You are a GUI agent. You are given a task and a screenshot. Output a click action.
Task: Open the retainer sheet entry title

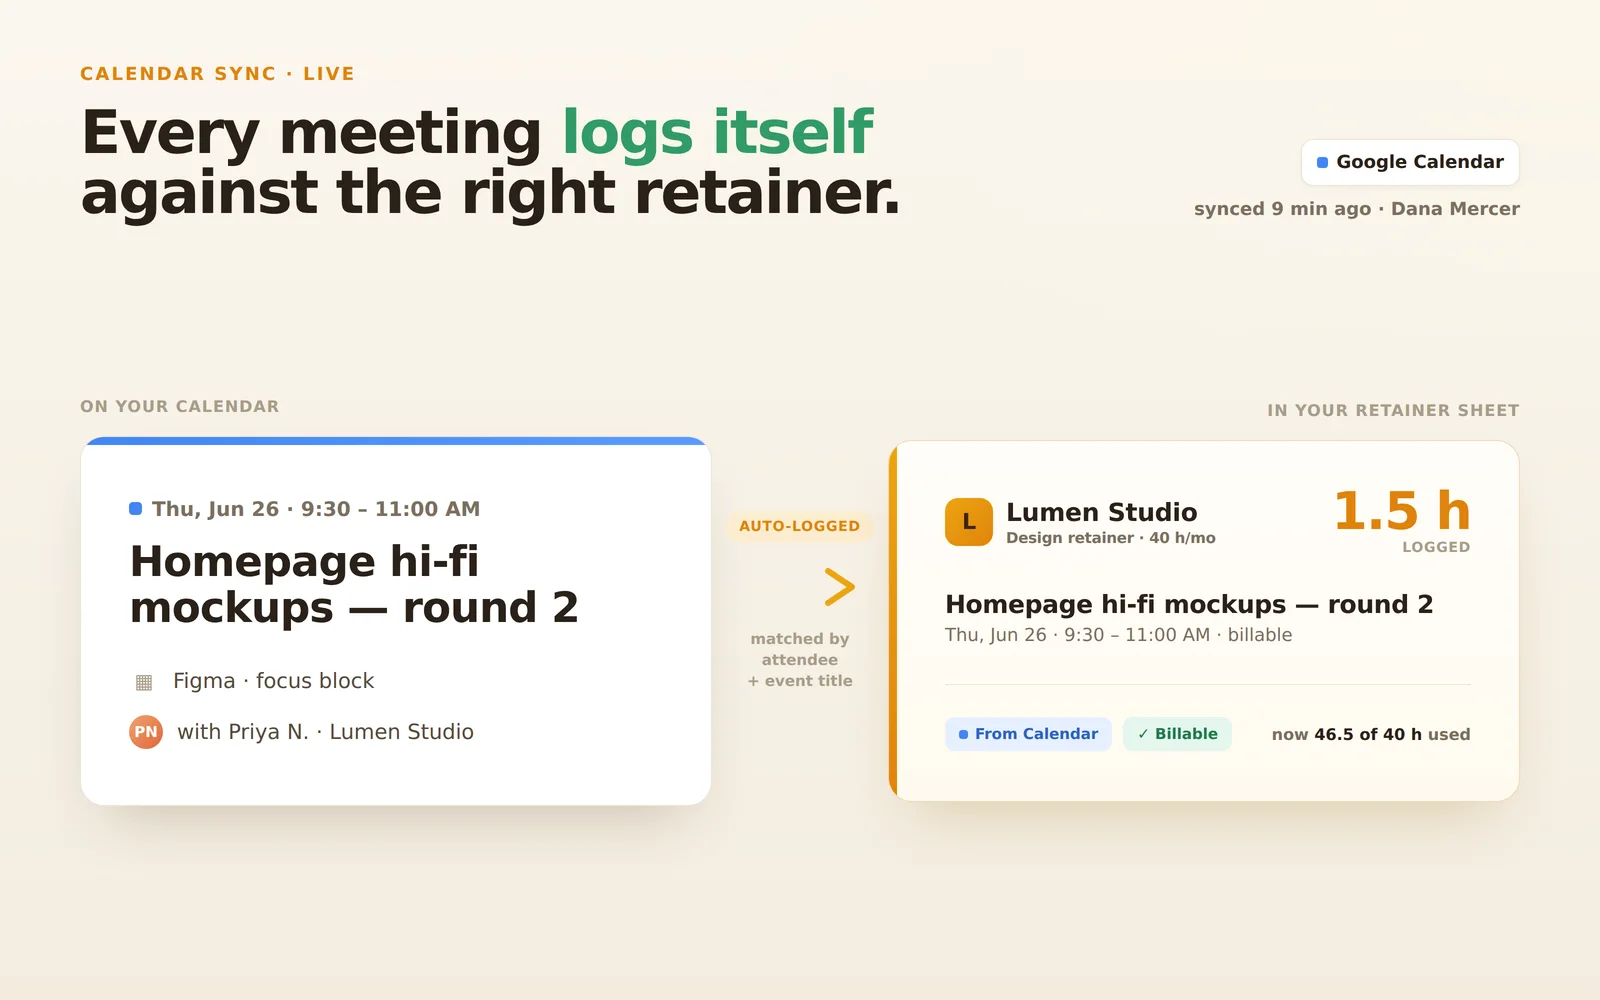1189,604
